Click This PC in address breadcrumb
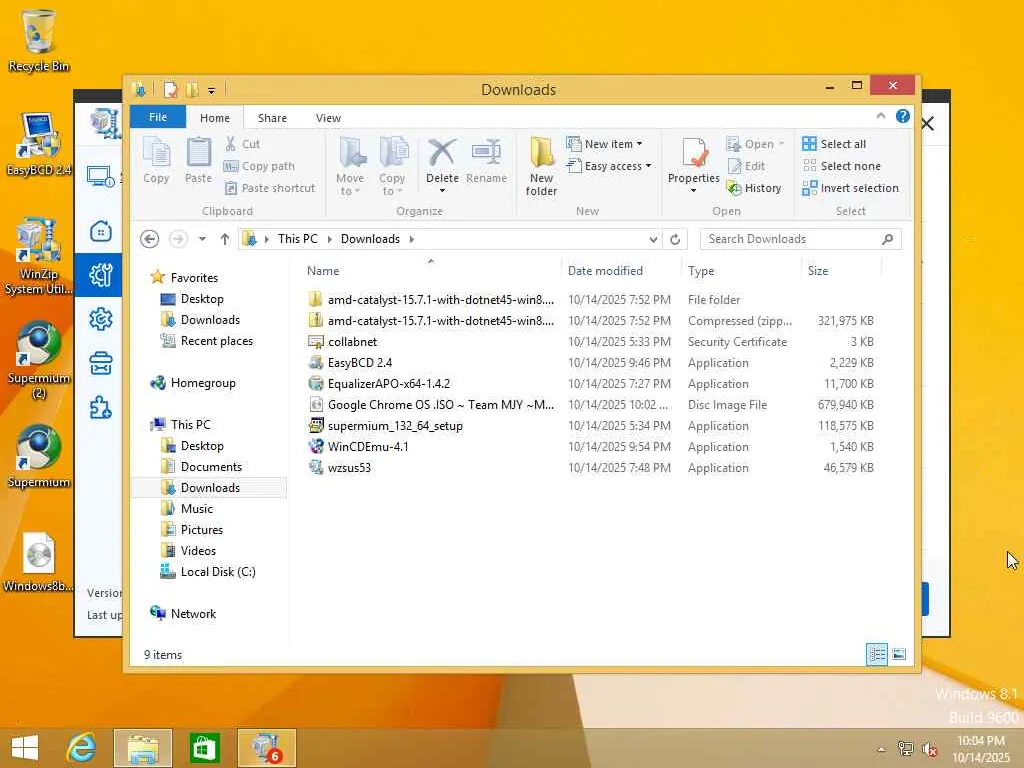The height and width of the screenshot is (768, 1024). 297,239
